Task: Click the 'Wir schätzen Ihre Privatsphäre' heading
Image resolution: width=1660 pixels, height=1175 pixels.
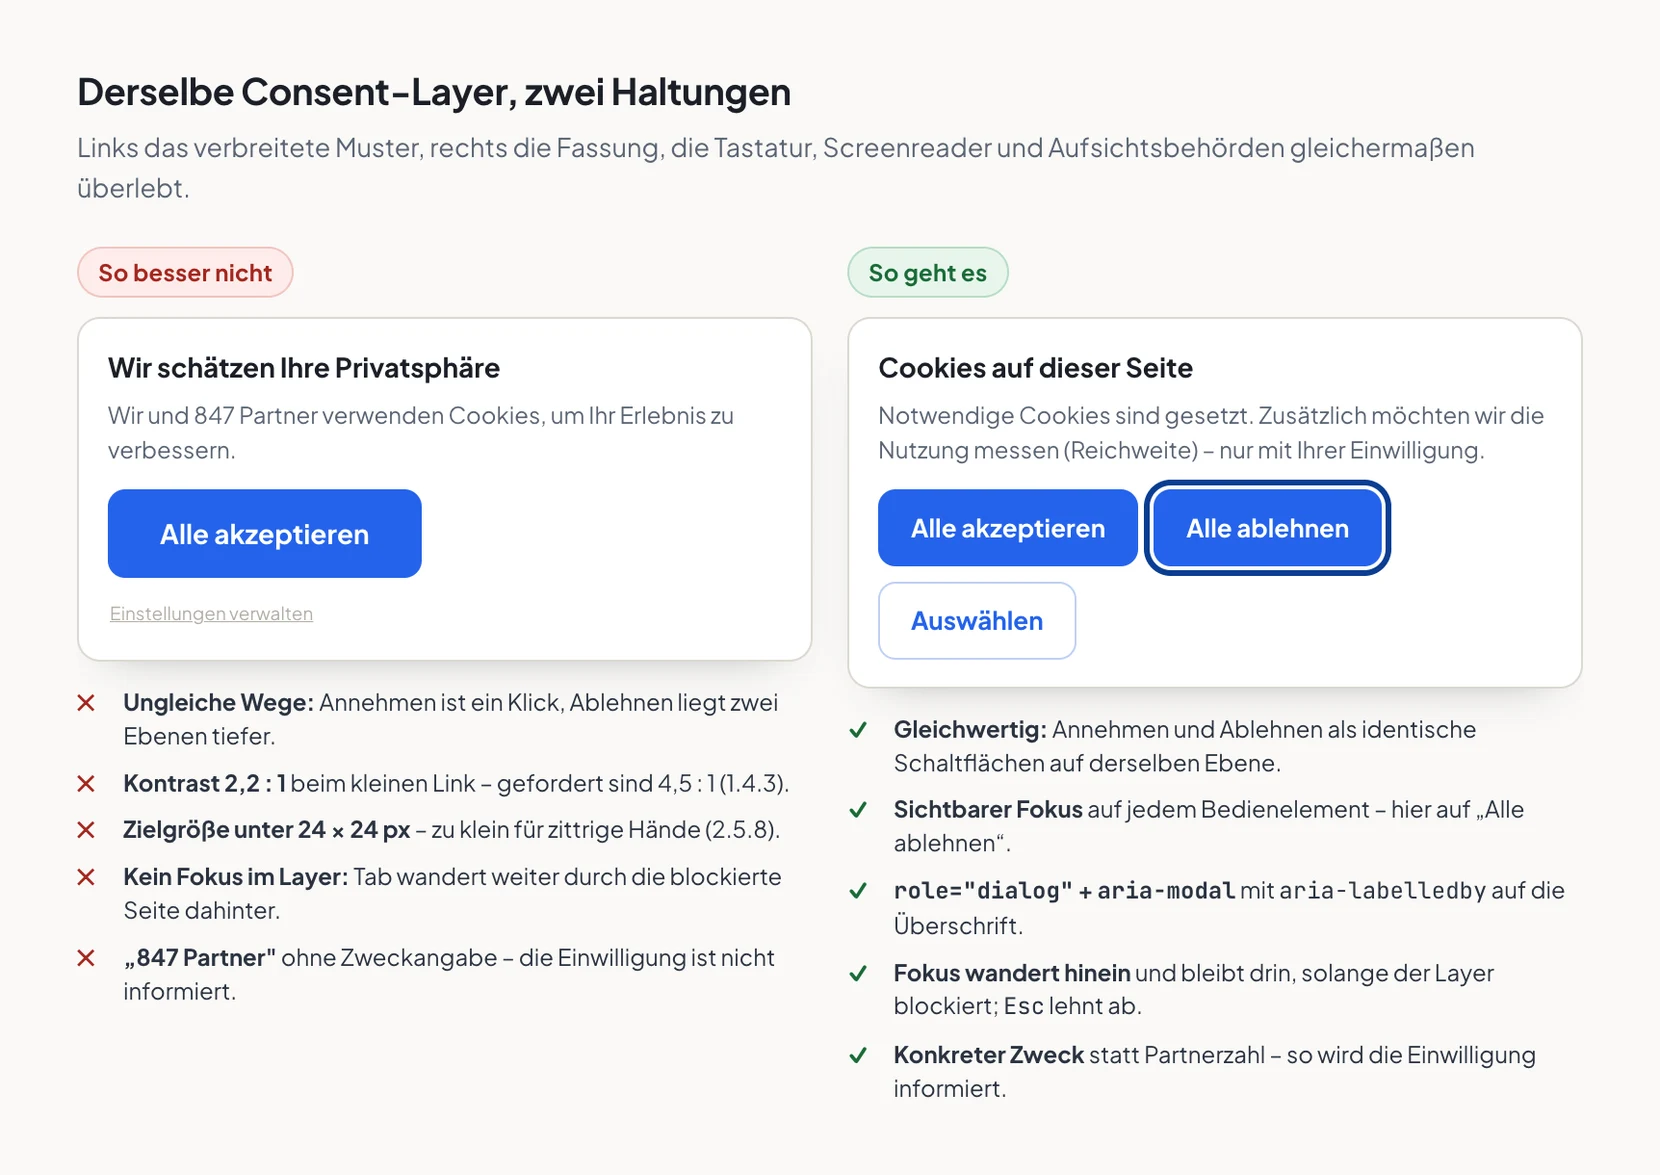Action: [304, 368]
